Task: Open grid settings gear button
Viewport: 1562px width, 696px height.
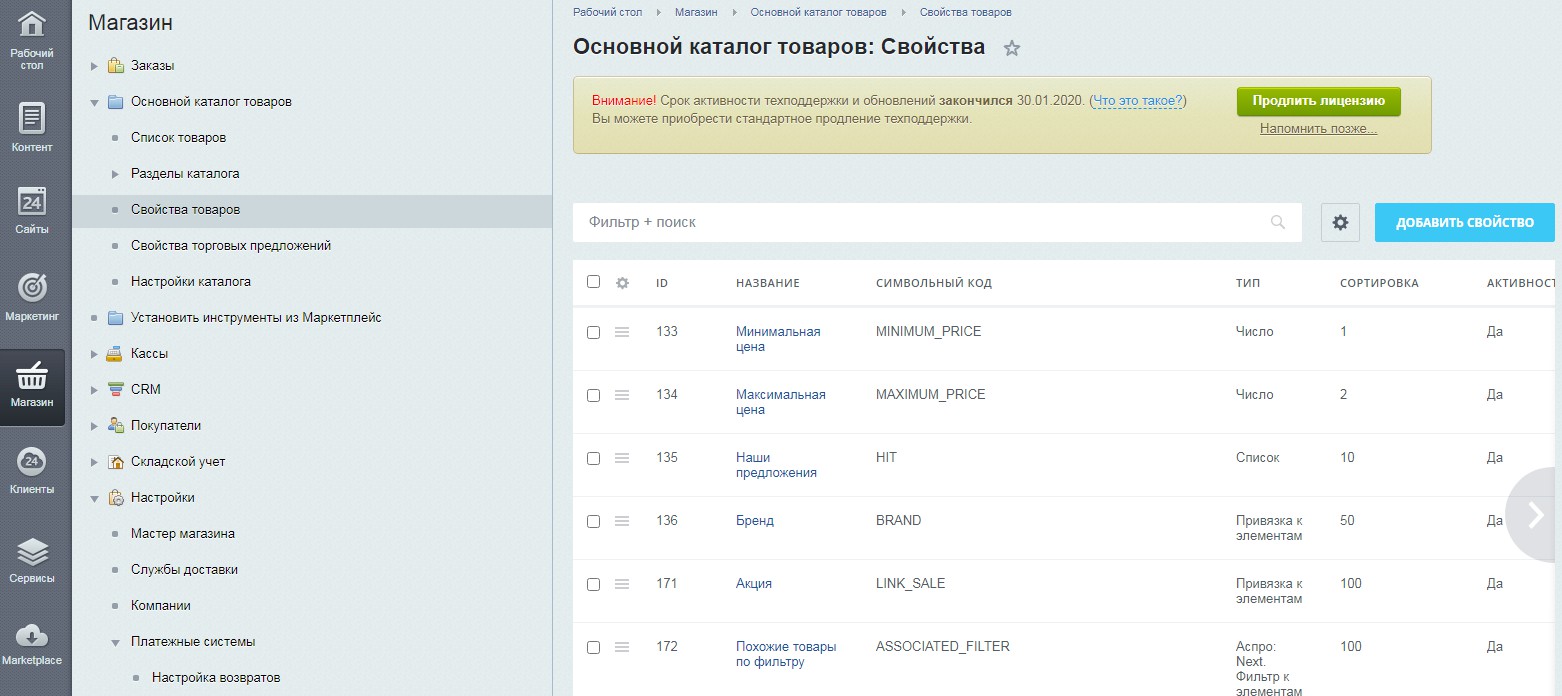Action: [1340, 222]
